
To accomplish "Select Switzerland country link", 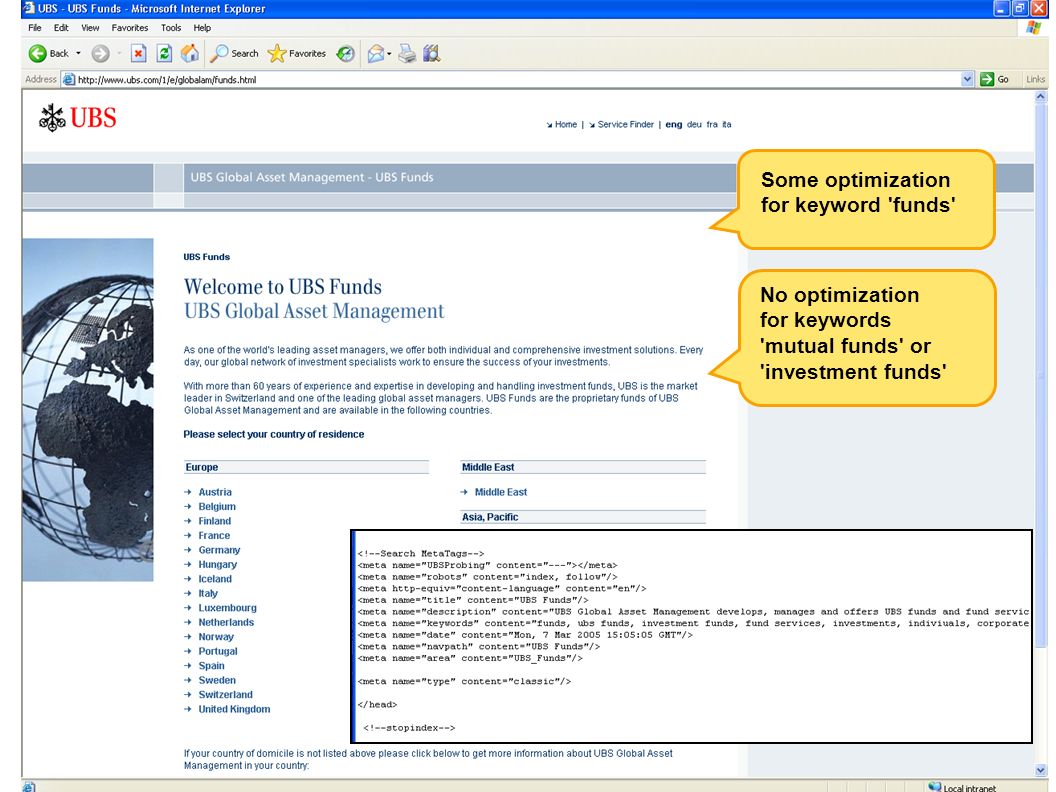I will pyautogui.click(x=226, y=695).
